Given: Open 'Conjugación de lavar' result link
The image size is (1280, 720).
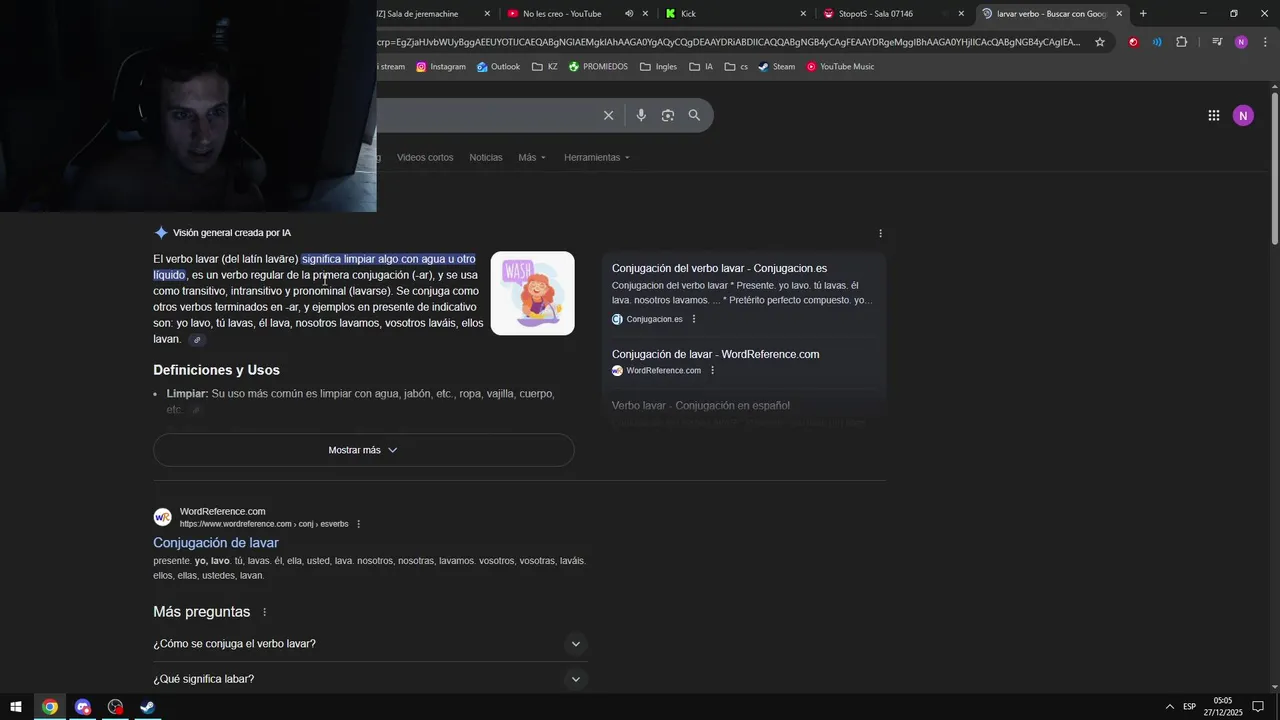Looking at the screenshot, I should [216, 543].
